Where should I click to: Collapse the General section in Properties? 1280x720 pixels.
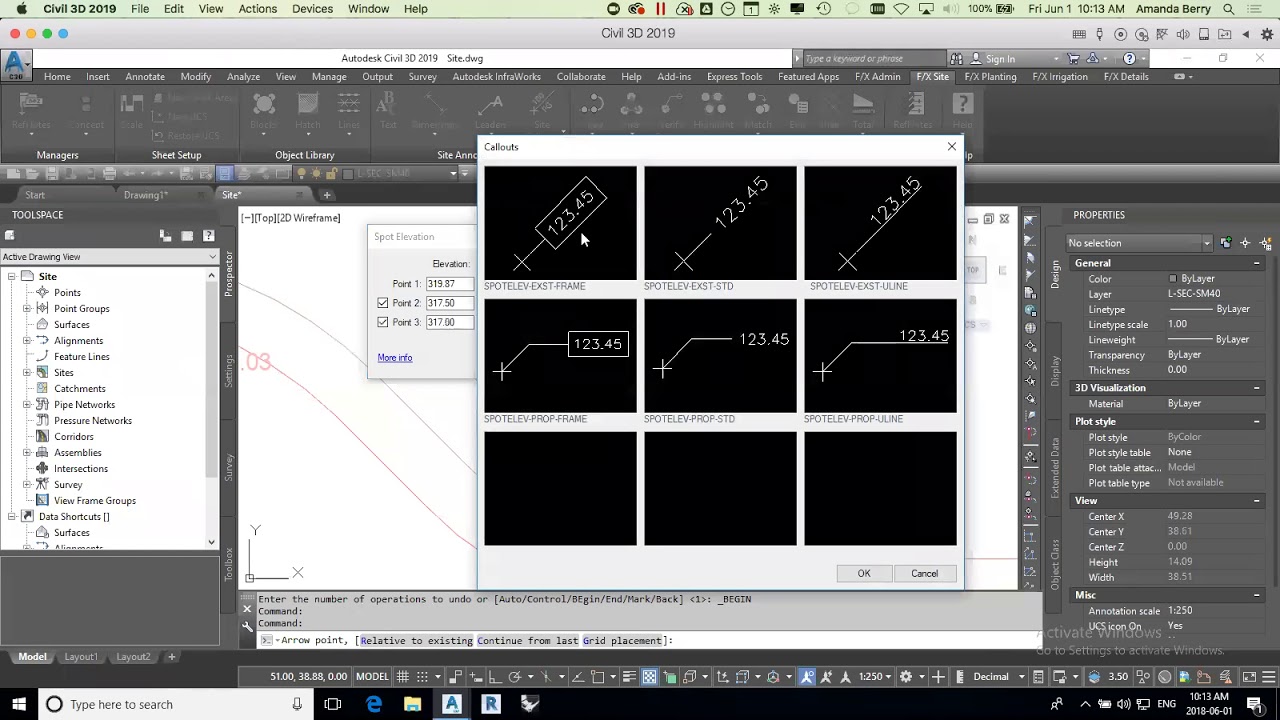[x=1257, y=263]
